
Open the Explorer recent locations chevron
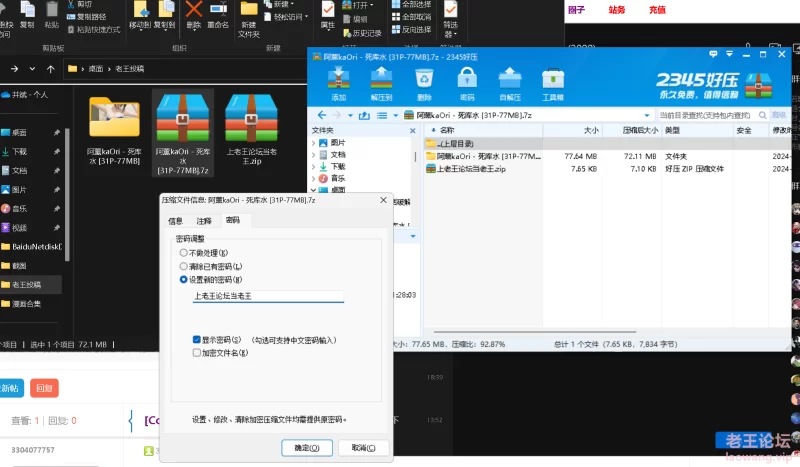(32, 69)
